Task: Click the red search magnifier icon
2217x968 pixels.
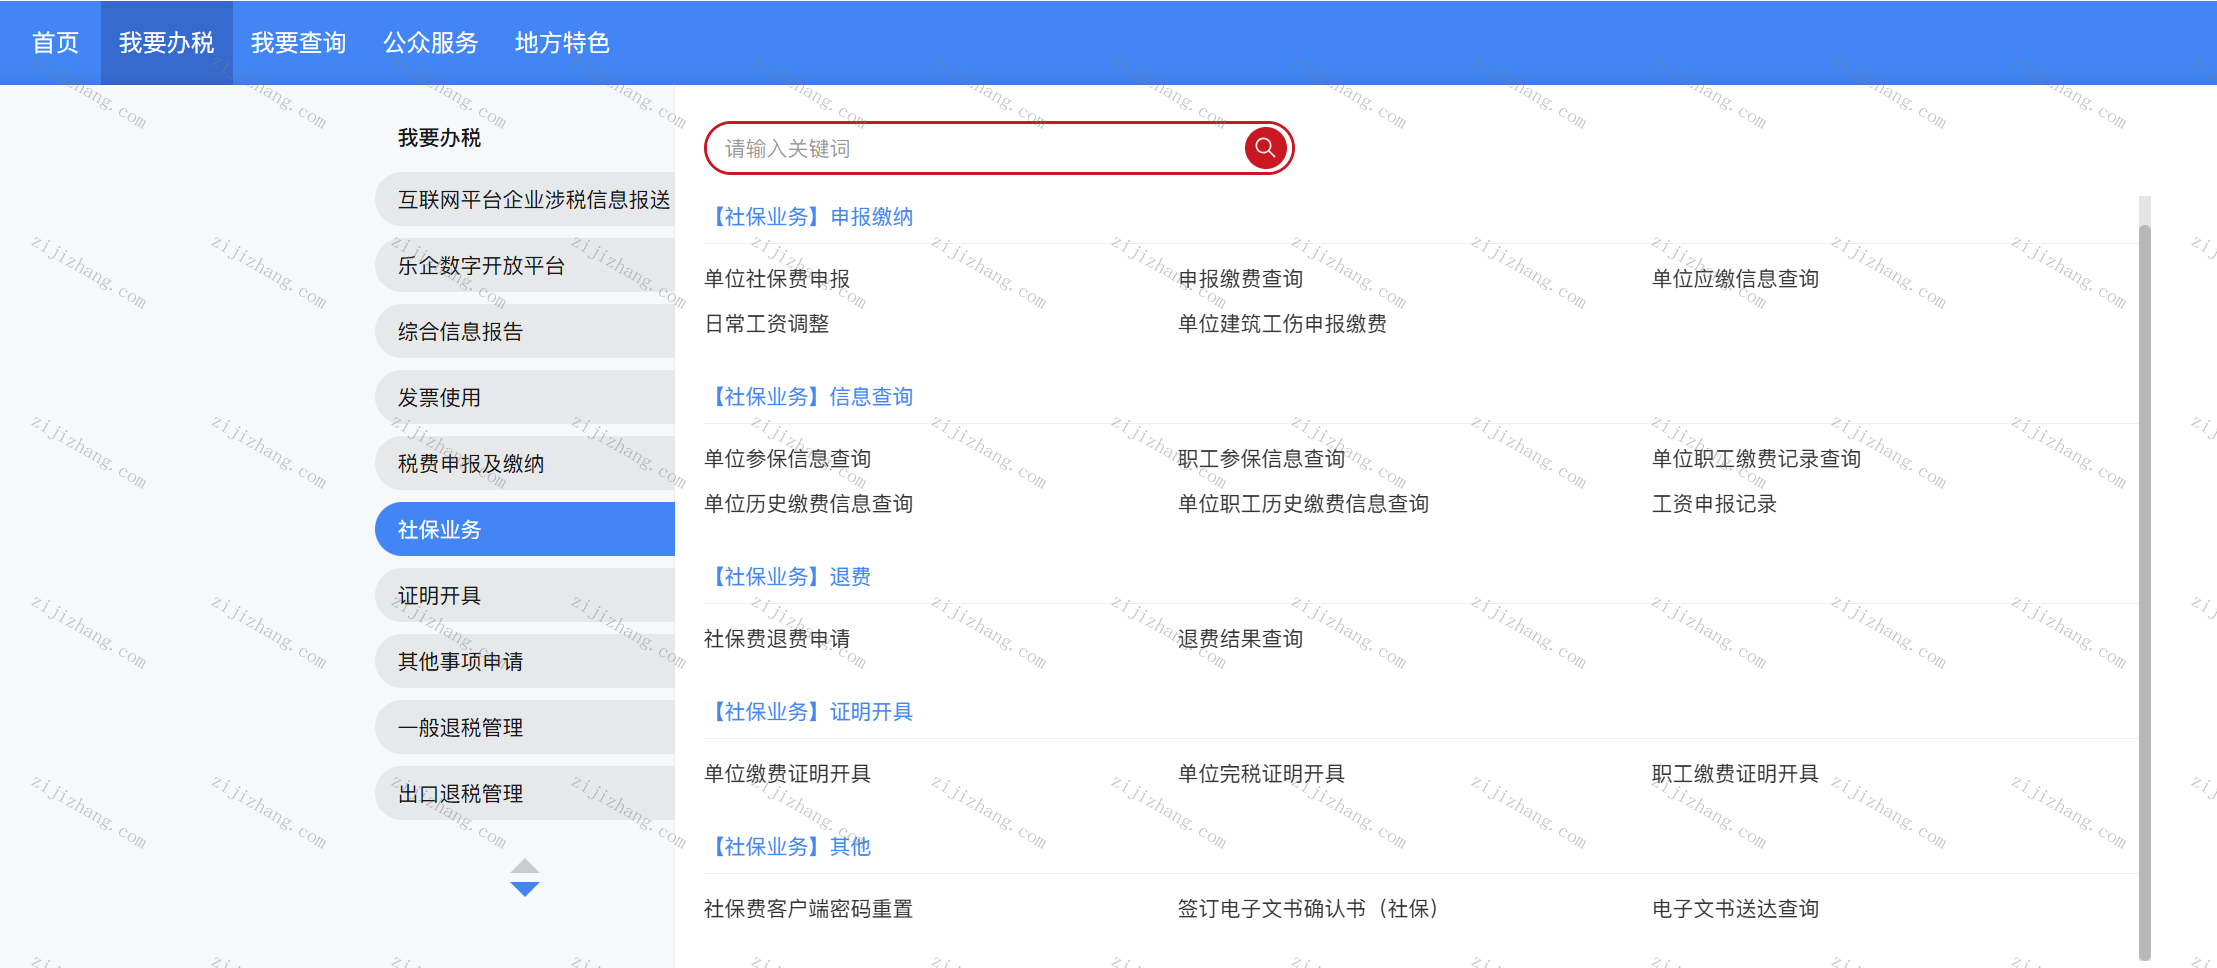Action: click(x=1265, y=148)
